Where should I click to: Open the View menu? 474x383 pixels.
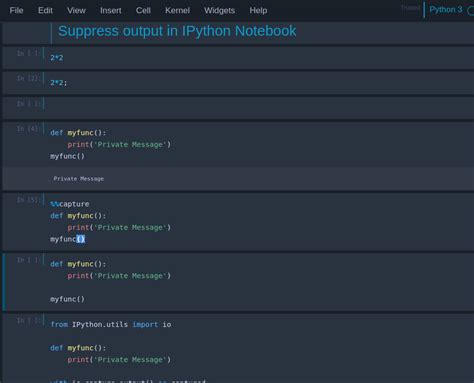76,11
